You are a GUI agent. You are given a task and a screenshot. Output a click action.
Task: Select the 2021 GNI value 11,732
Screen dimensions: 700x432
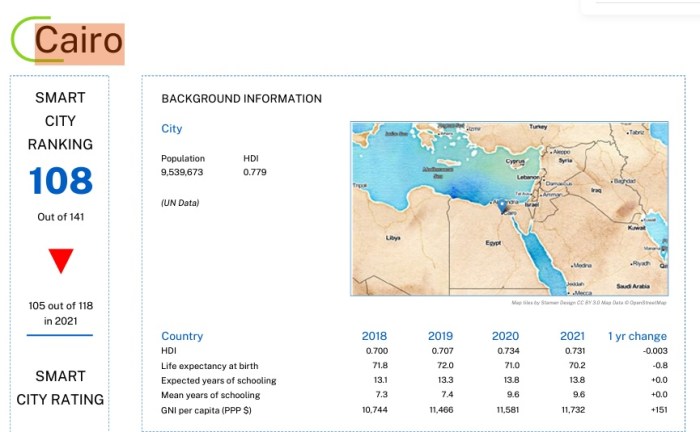(573, 410)
